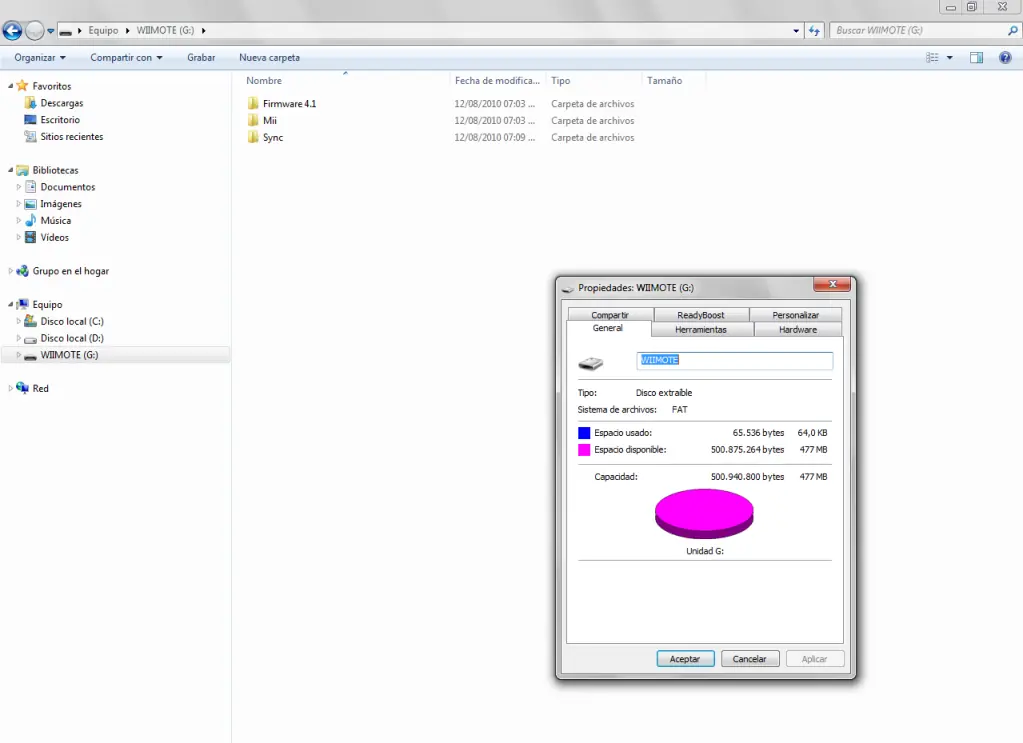This screenshot has width=1023, height=743.
Task: Expand the Disco local (C:) node
Action: [18, 321]
